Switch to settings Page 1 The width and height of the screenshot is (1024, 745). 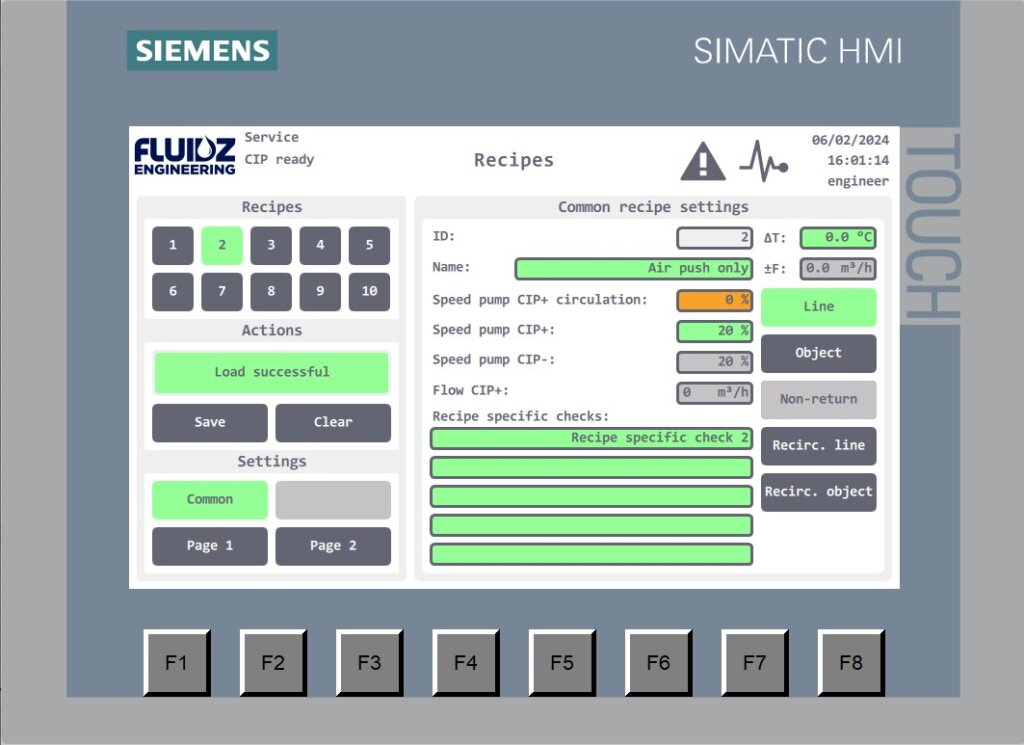(210, 546)
